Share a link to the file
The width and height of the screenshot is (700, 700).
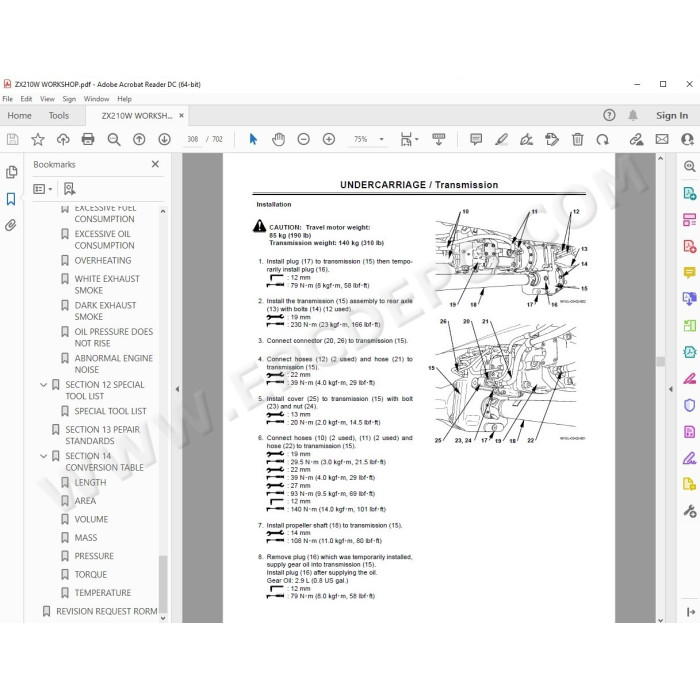click(636, 140)
